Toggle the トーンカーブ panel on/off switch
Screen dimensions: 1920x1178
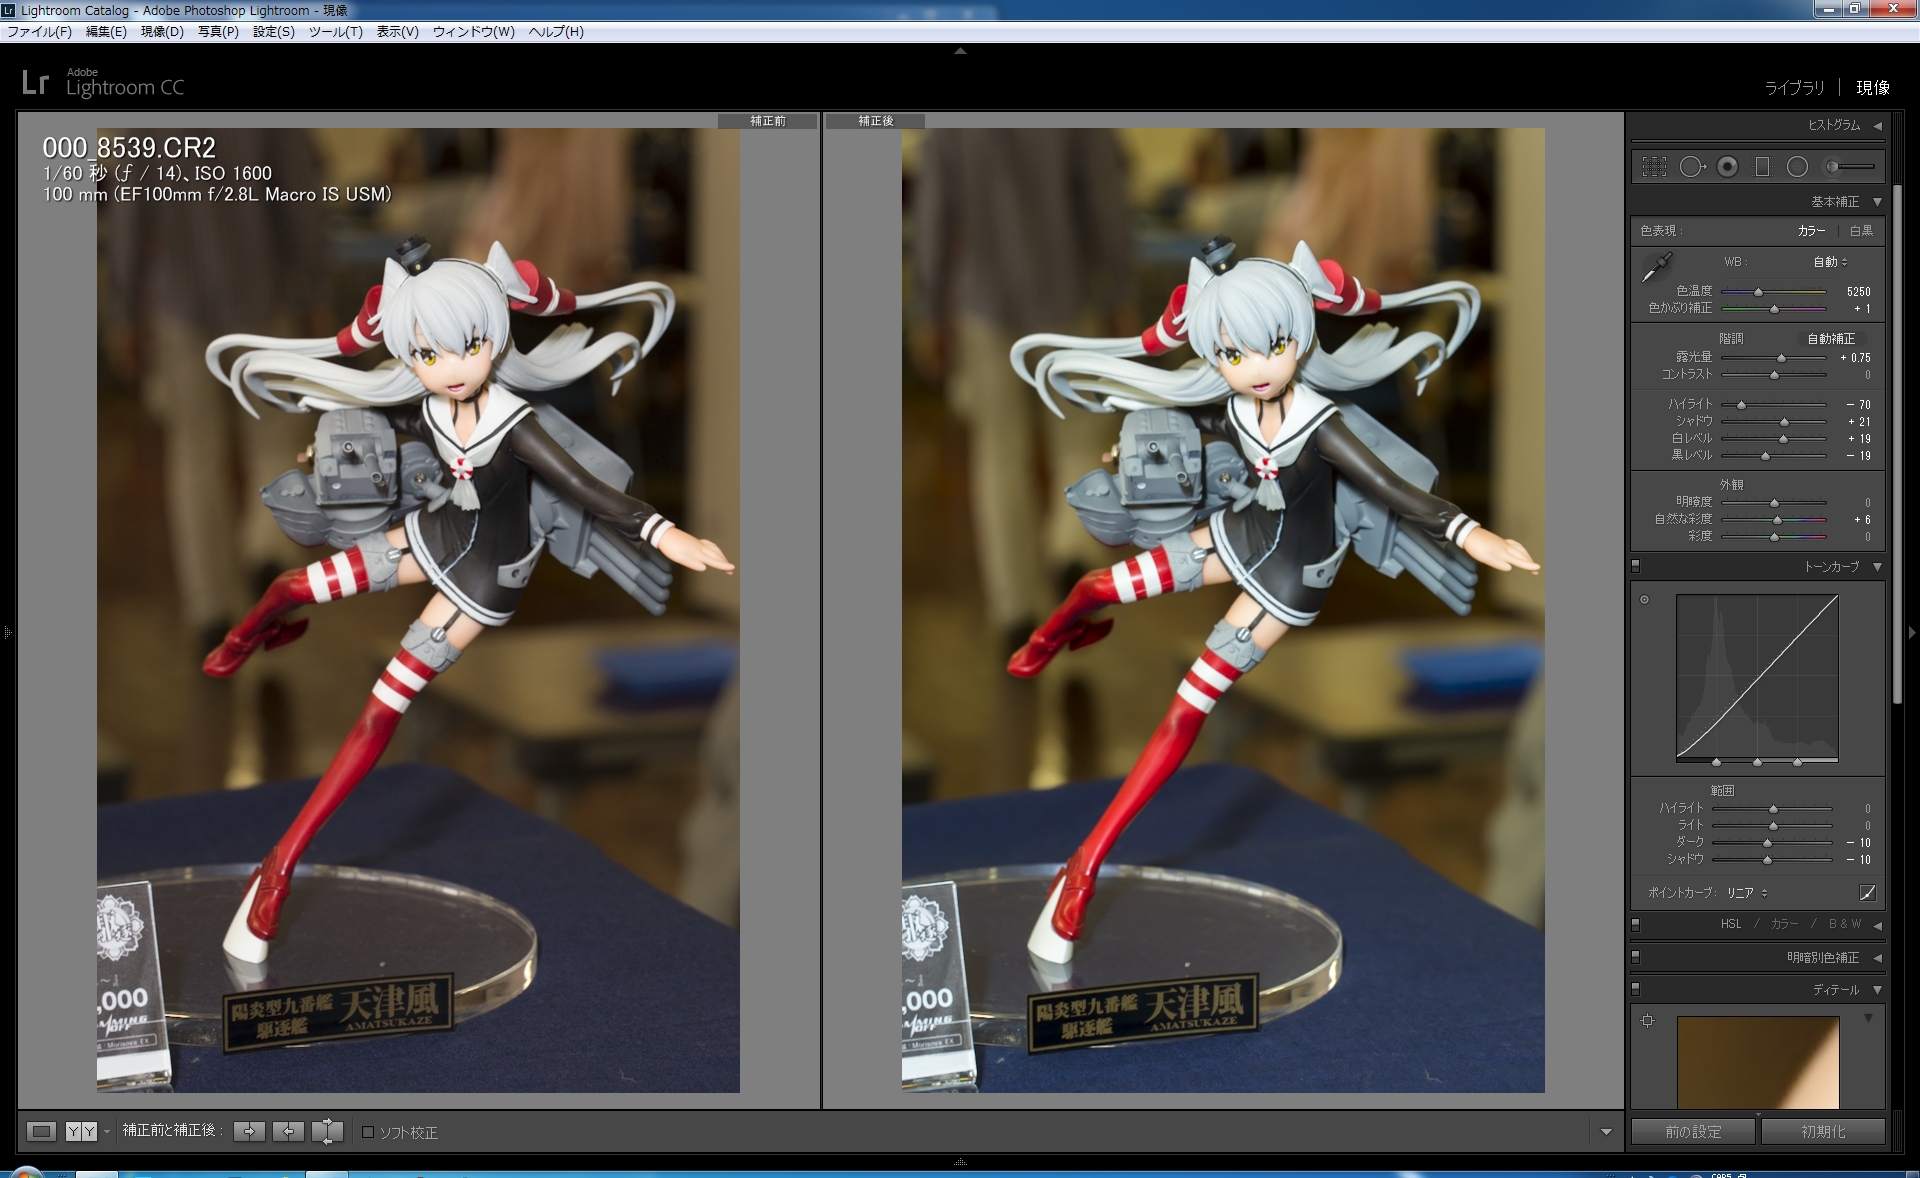1636,566
